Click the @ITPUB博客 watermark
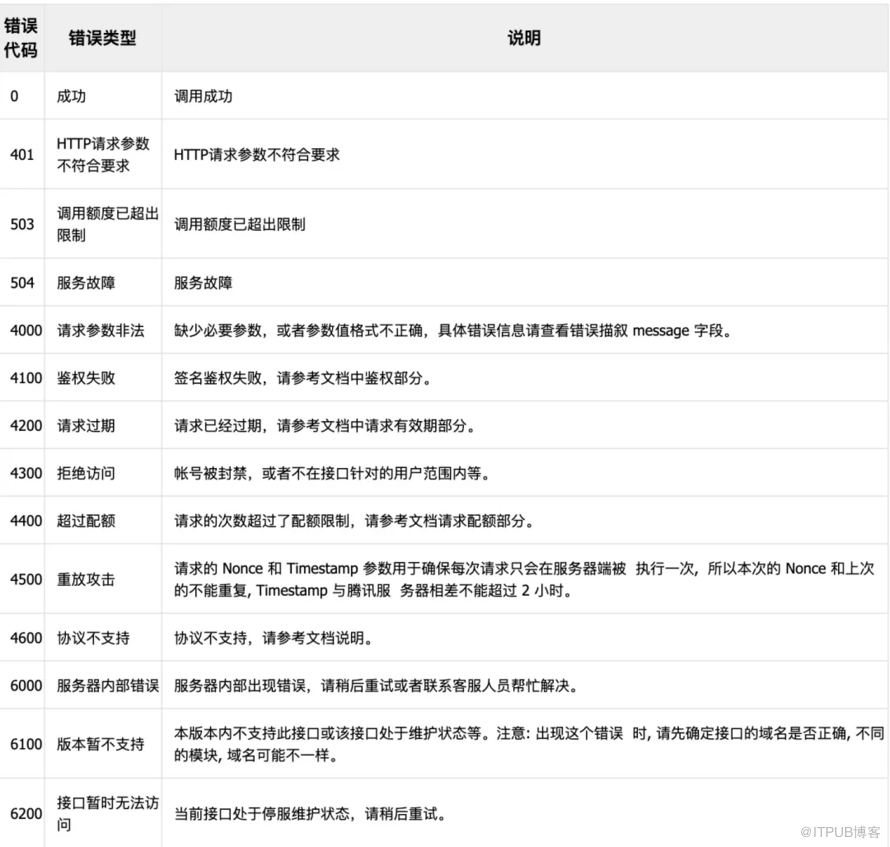 point(838,832)
